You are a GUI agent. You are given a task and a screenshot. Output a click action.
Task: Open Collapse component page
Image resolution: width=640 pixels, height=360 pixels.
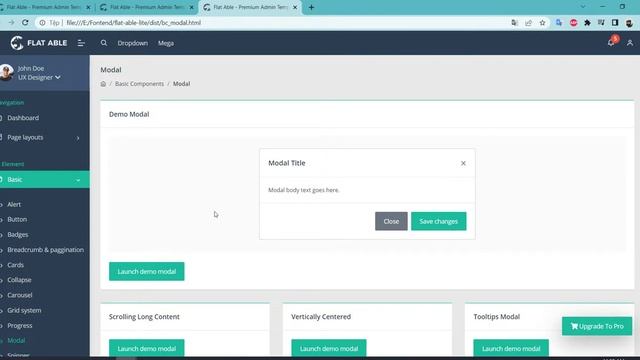tap(19, 280)
